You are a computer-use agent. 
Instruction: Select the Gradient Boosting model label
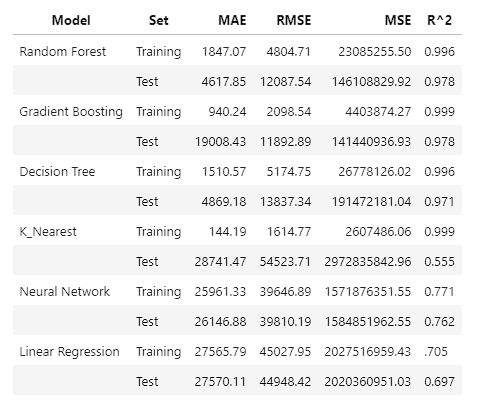pyautogui.click(x=71, y=112)
